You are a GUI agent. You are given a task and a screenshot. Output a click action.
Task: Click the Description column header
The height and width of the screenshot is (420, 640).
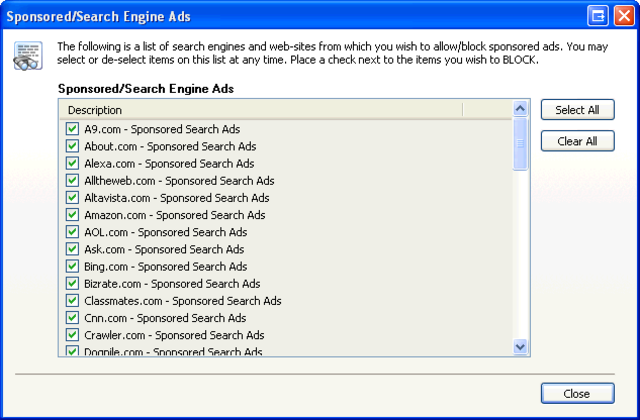point(261,110)
